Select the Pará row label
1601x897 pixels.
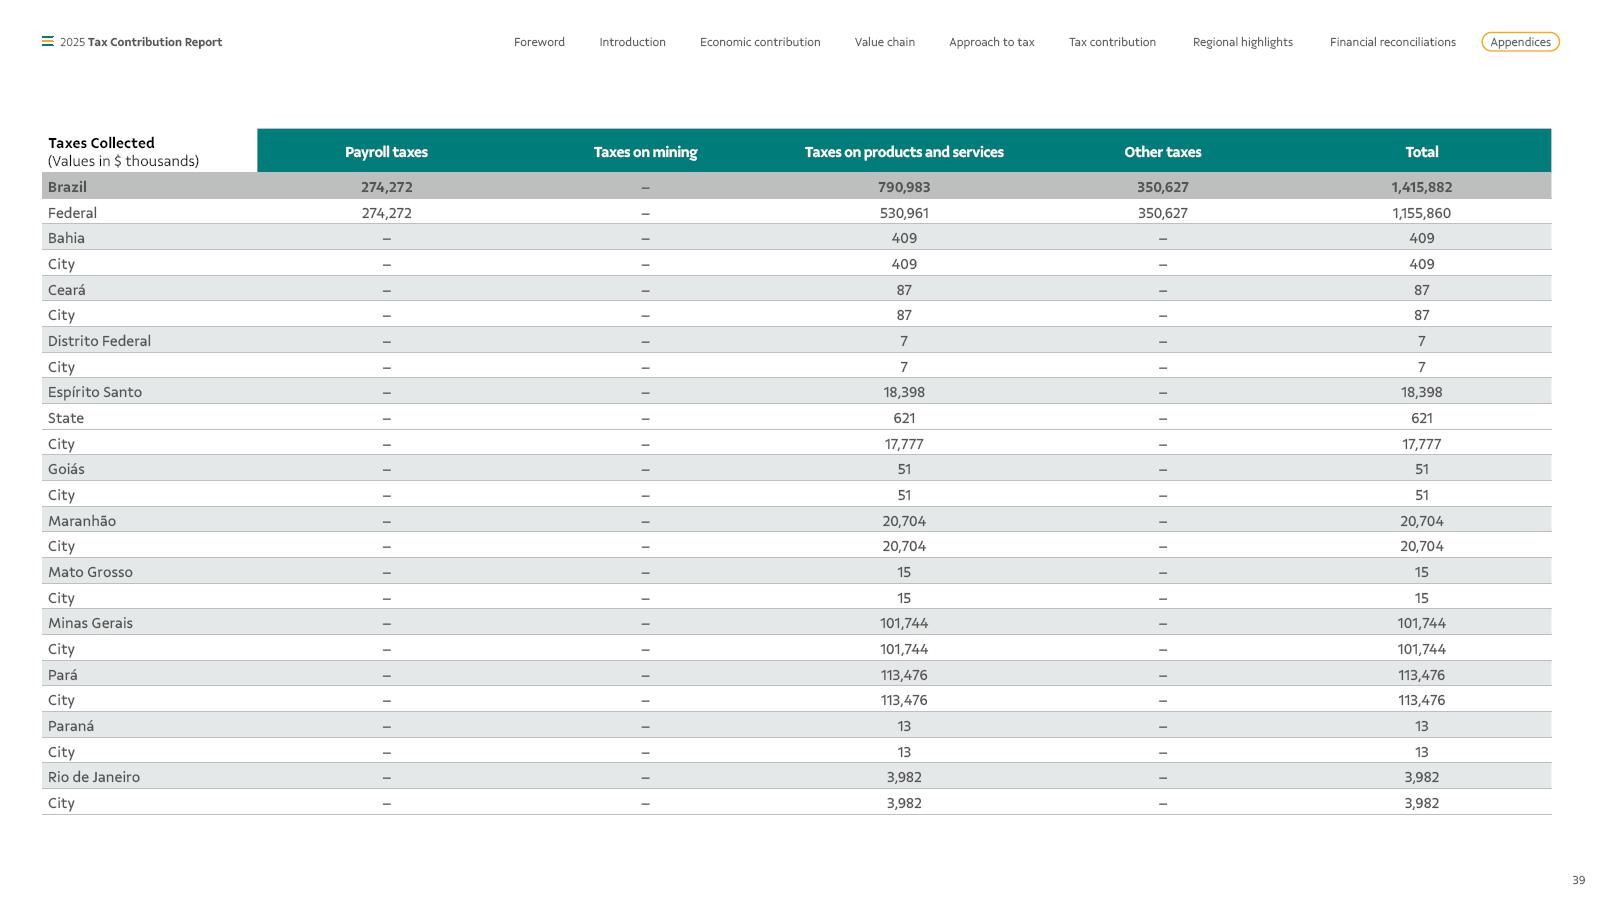pos(62,675)
